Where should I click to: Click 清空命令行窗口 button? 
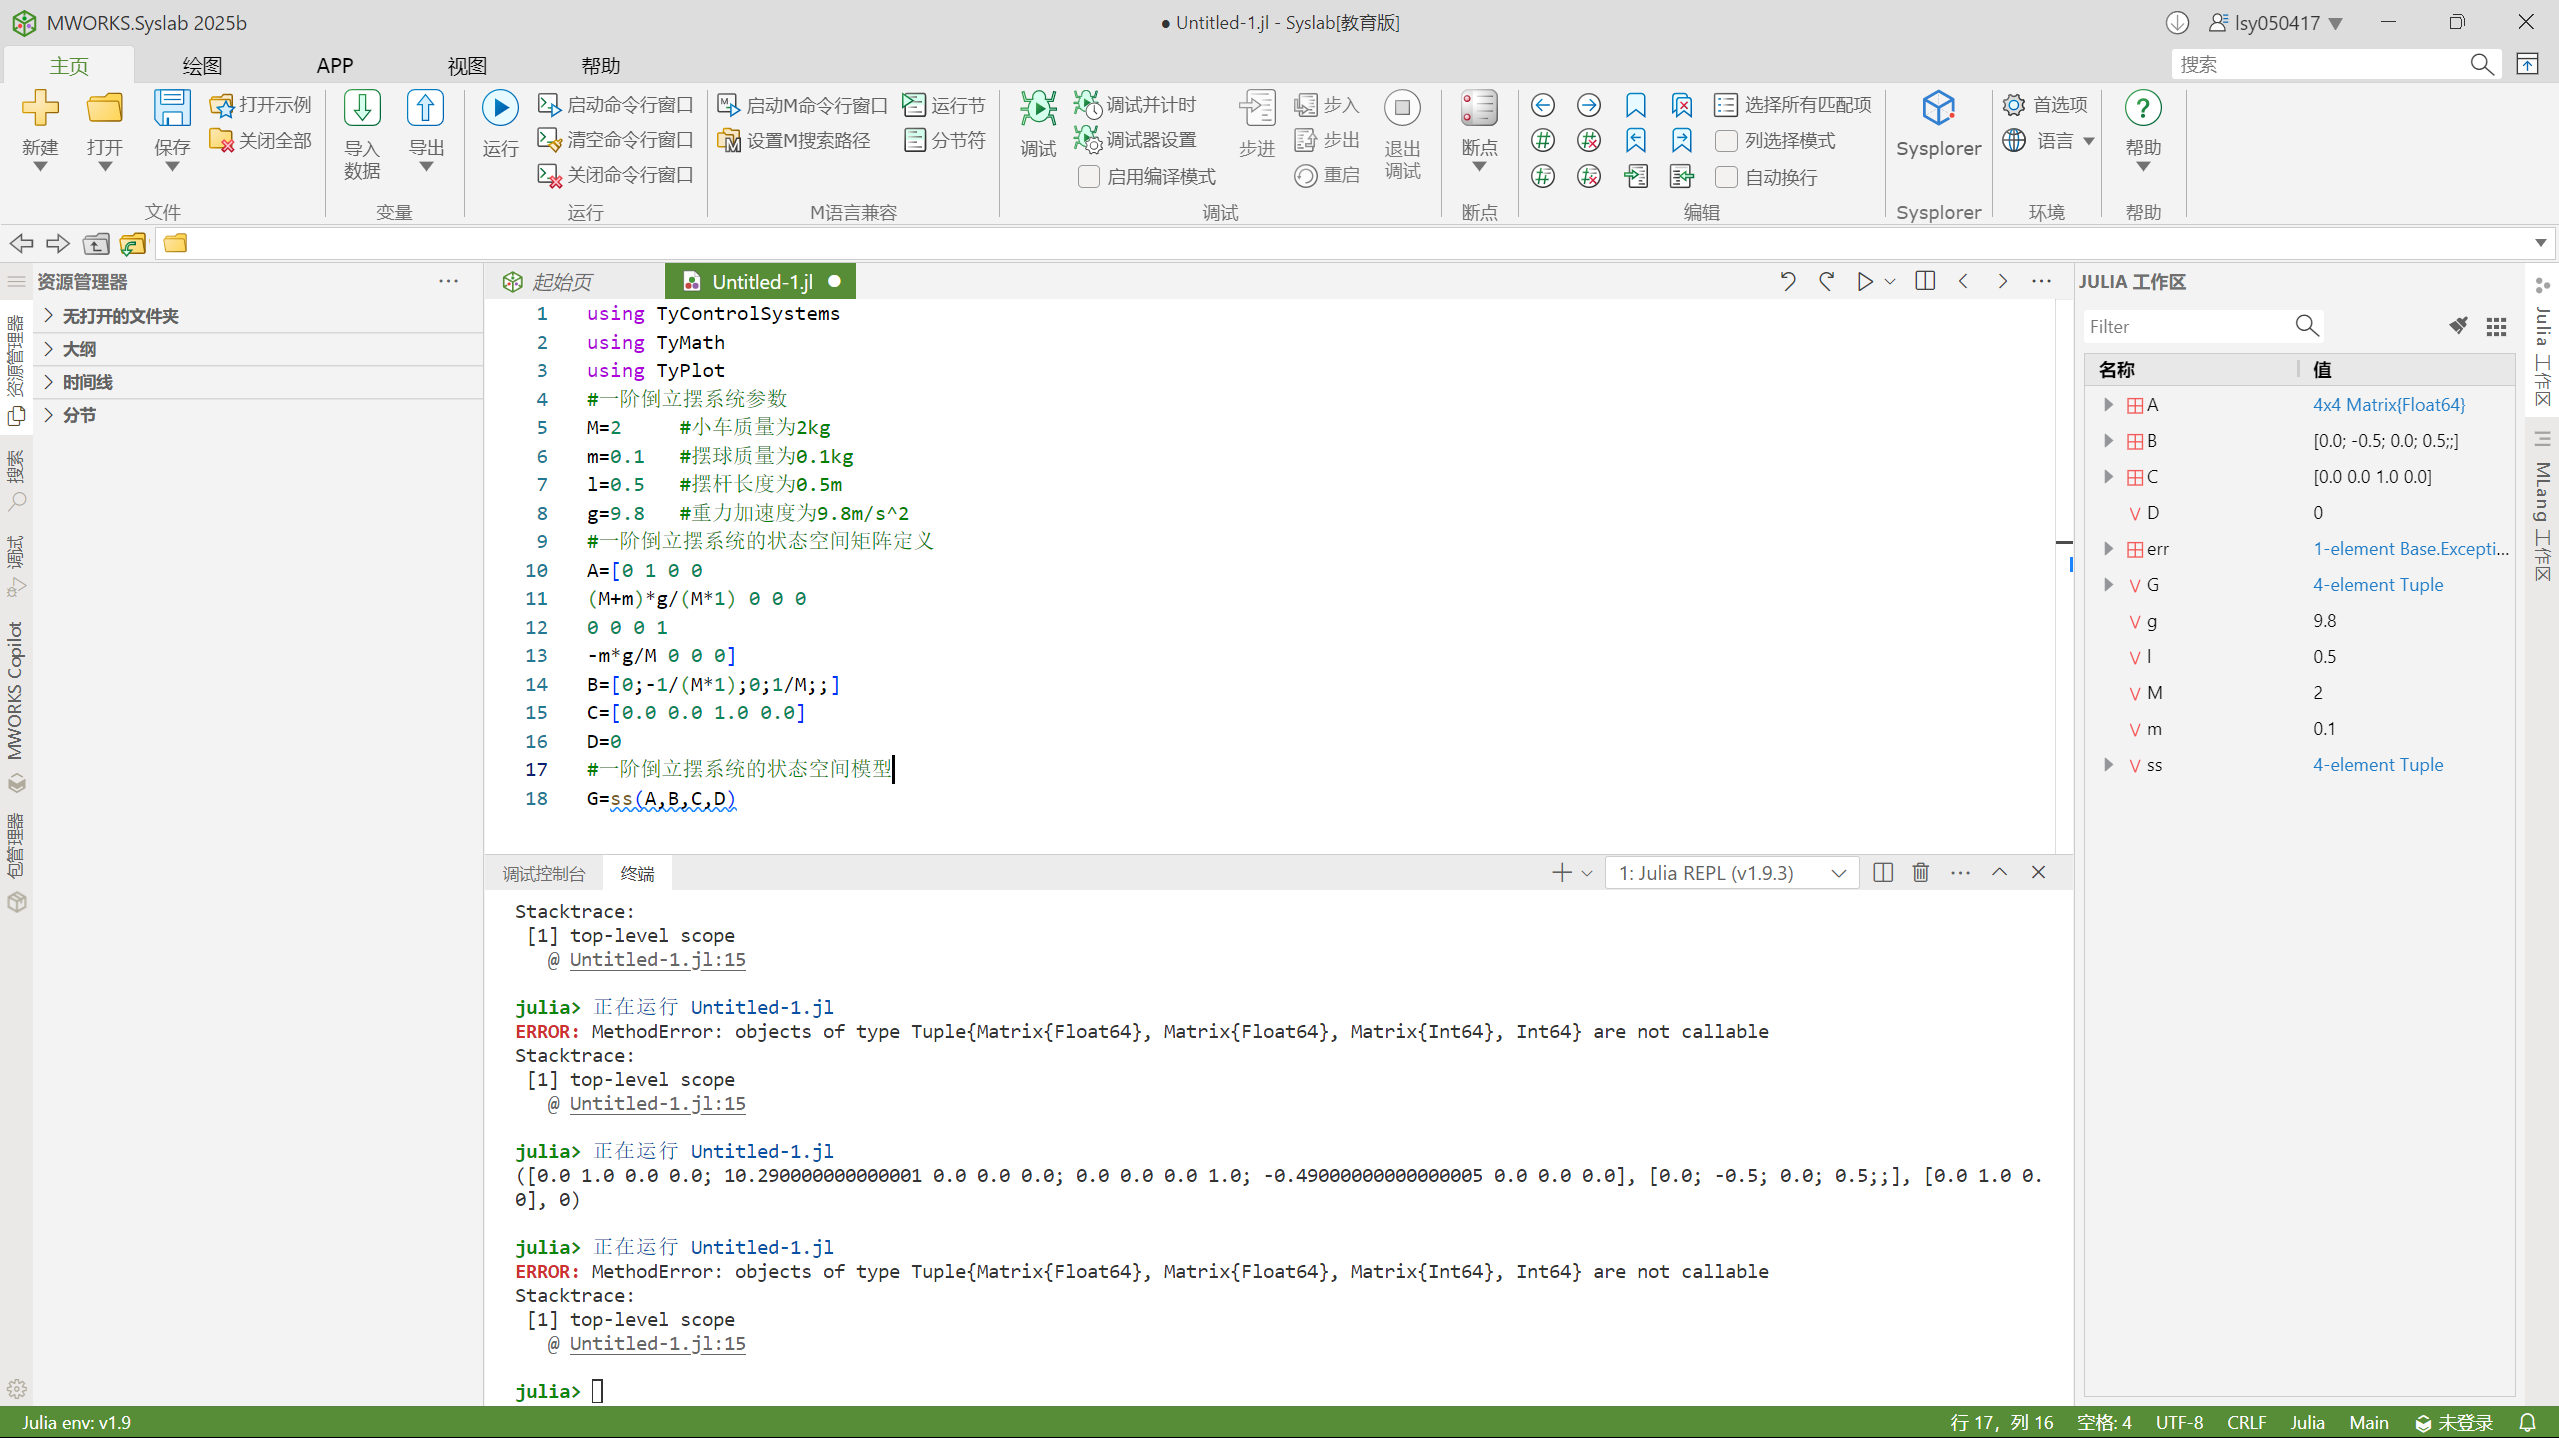point(615,140)
